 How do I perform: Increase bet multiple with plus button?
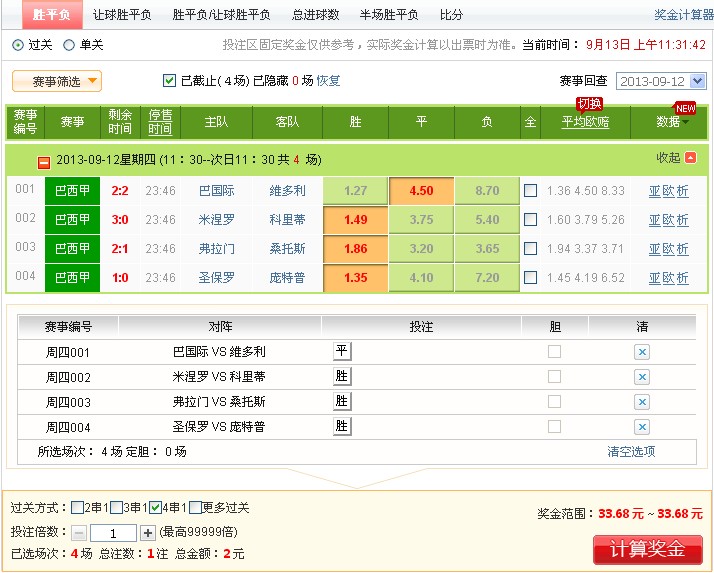[x=148, y=533]
